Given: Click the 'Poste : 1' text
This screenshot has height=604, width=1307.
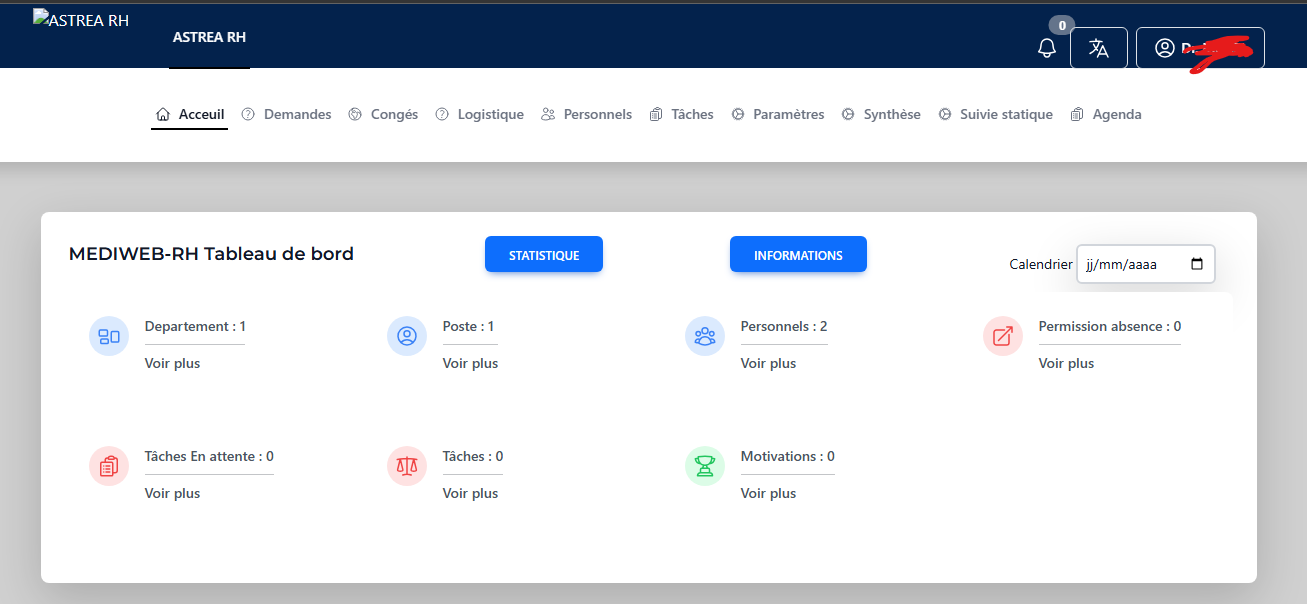Looking at the screenshot, I should coord(468,326).
